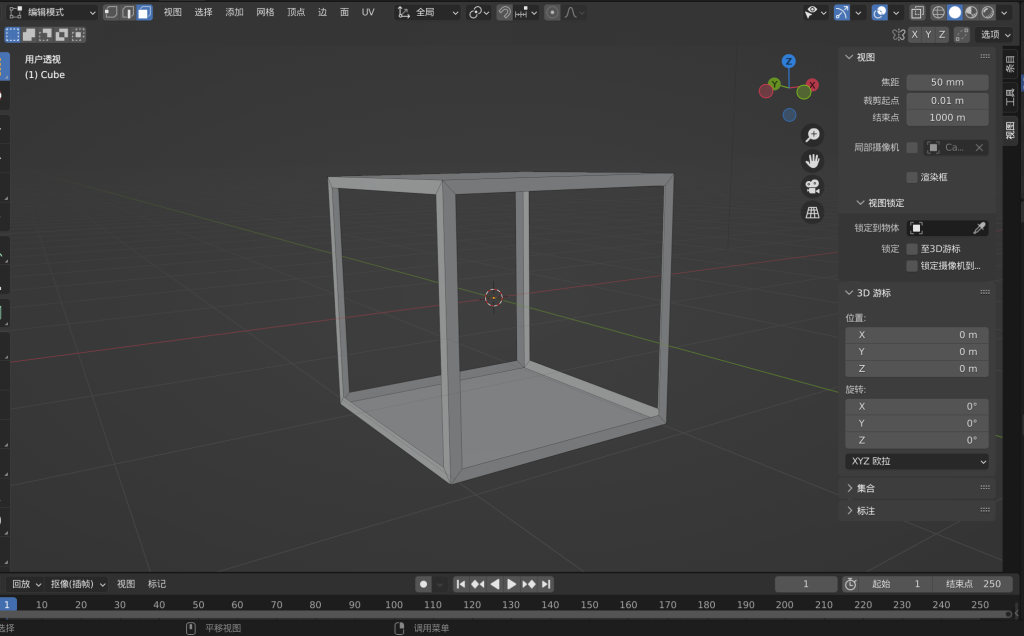1024x636 pixels.
Task: Open the 网格 menu
Action: [x=265, y=12]
